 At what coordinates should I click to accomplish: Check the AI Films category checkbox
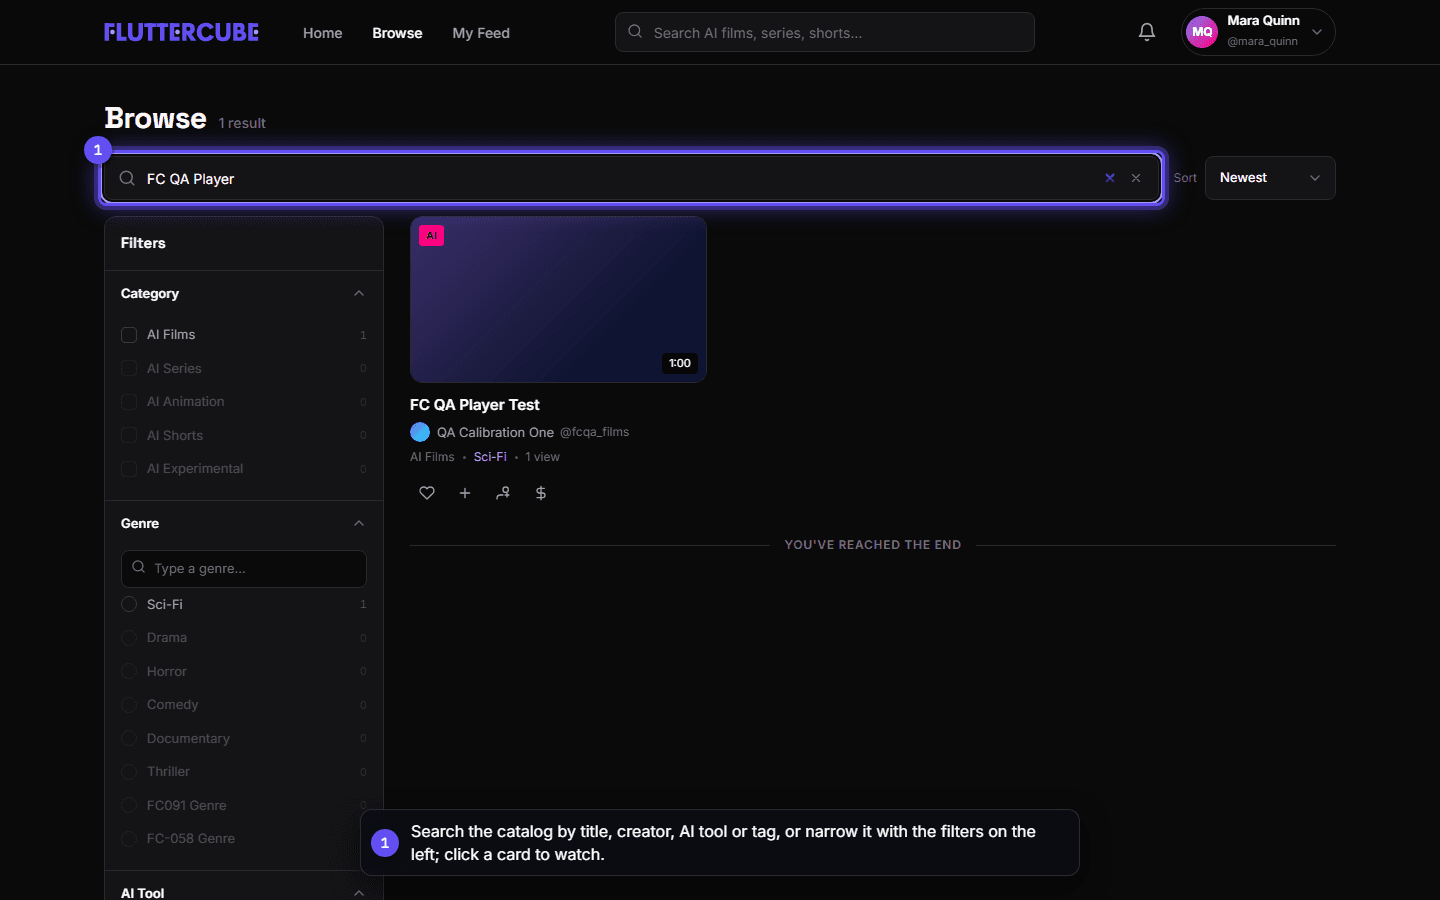click(129, 335)
